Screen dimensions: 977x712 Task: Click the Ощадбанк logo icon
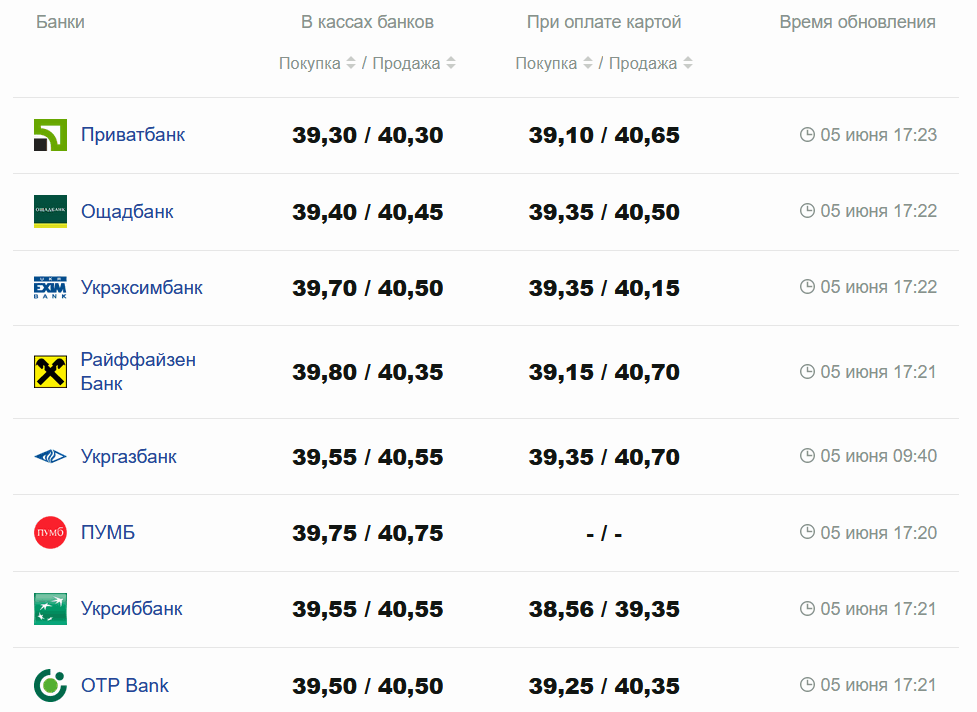point(50,211)
